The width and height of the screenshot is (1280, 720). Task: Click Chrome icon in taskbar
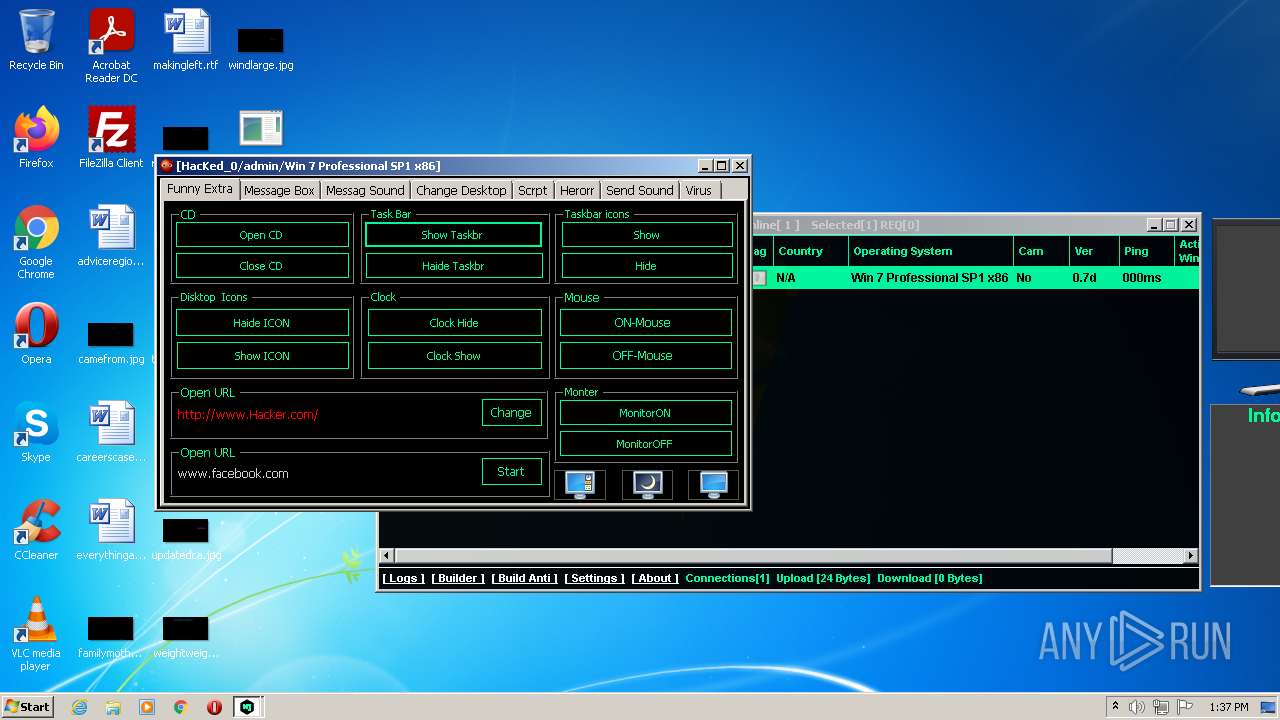coord(181,707)
